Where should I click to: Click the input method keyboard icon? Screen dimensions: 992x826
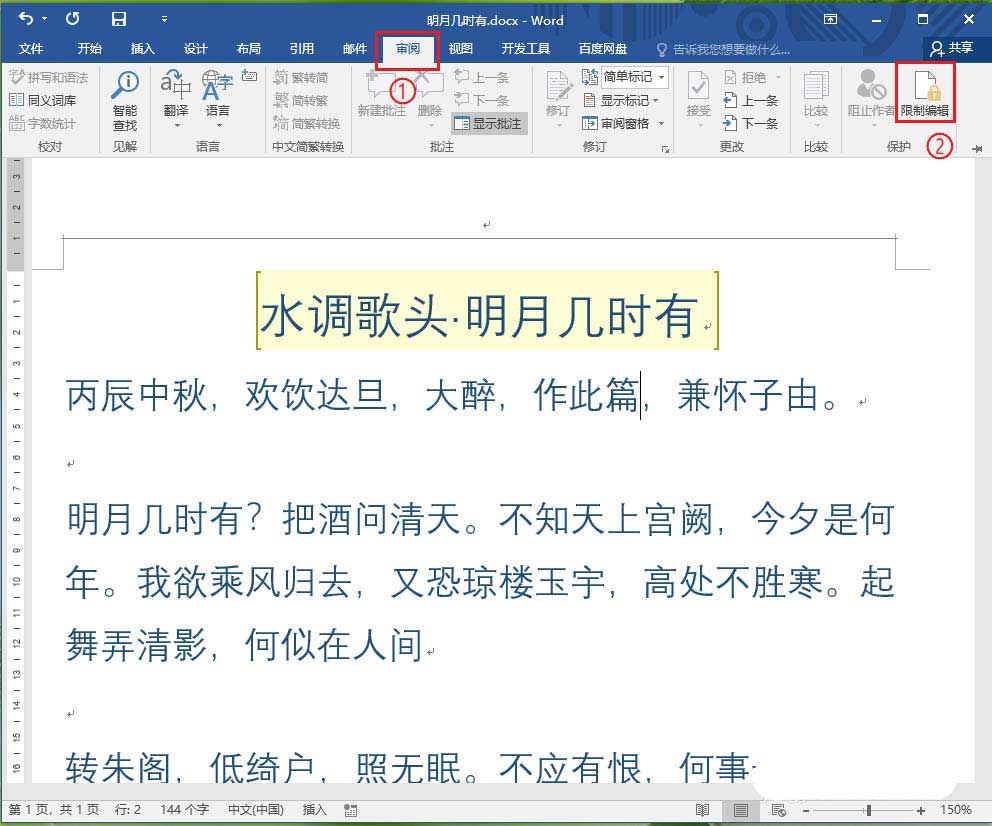point(249,76)
